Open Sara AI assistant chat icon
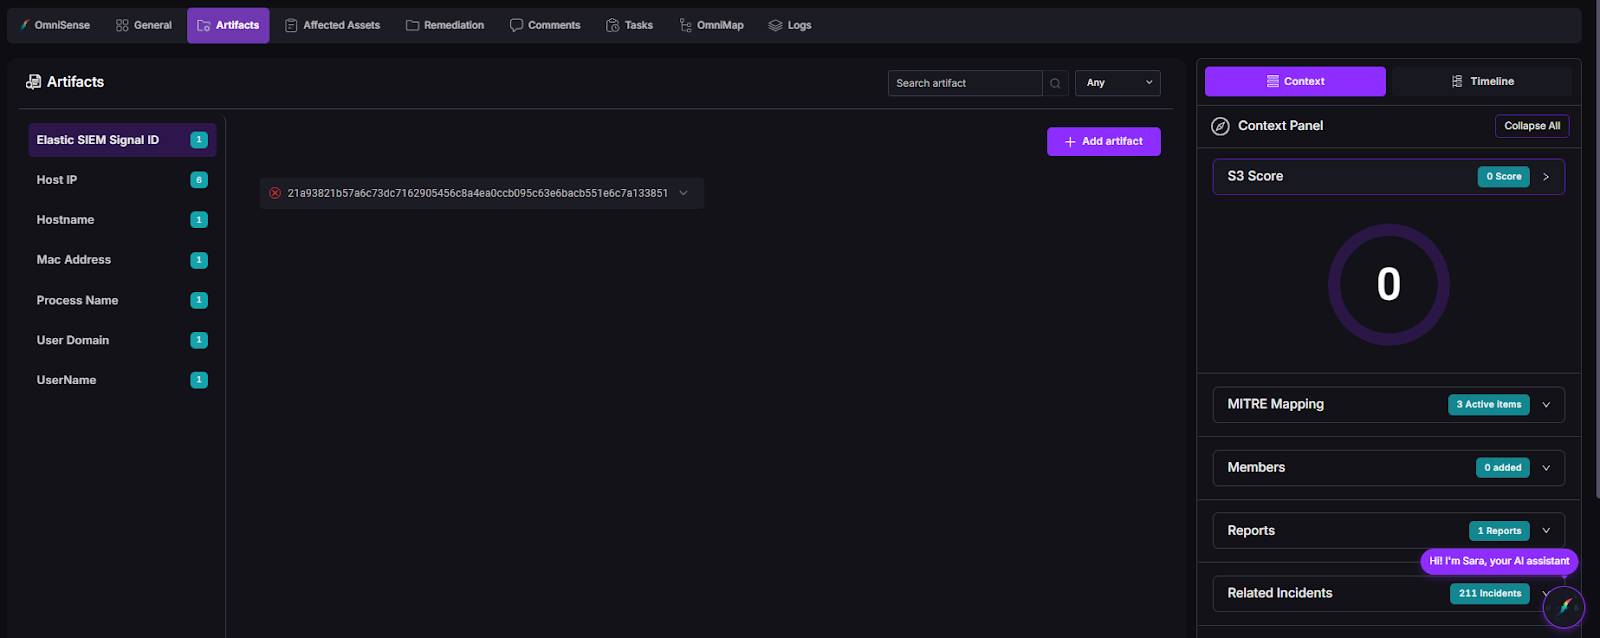 pos(1563,607)
